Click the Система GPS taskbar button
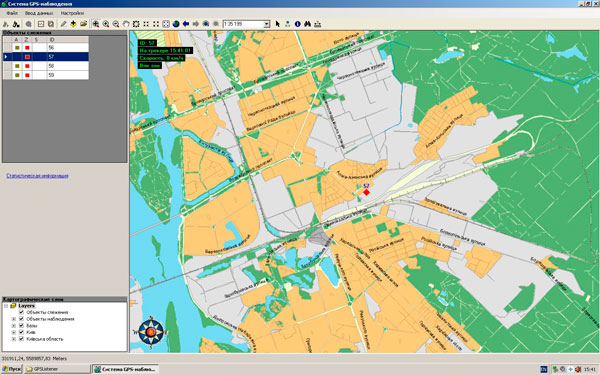The image size is (600, 375). coord(125,369)
